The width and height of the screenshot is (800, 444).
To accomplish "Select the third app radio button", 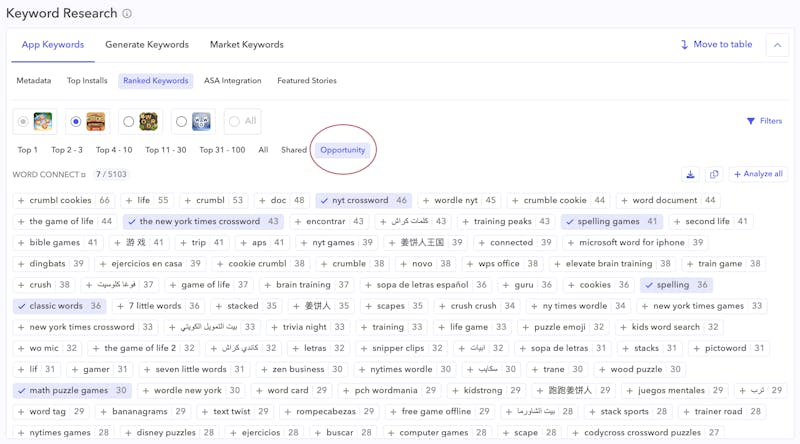I will pos(128,122).
